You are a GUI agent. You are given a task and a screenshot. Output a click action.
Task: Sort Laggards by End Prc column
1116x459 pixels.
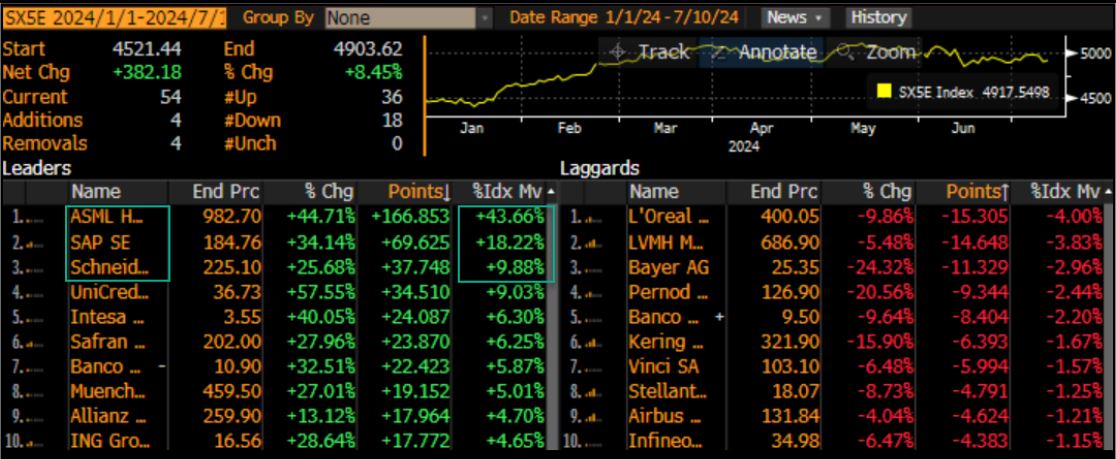[784, 191]
